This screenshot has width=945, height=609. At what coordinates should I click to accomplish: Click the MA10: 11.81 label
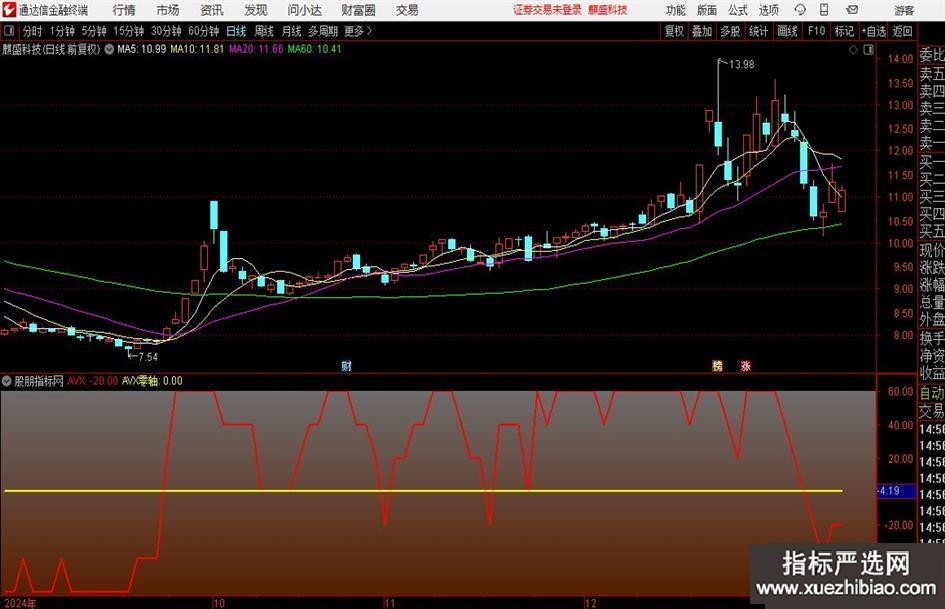point(197,49)
